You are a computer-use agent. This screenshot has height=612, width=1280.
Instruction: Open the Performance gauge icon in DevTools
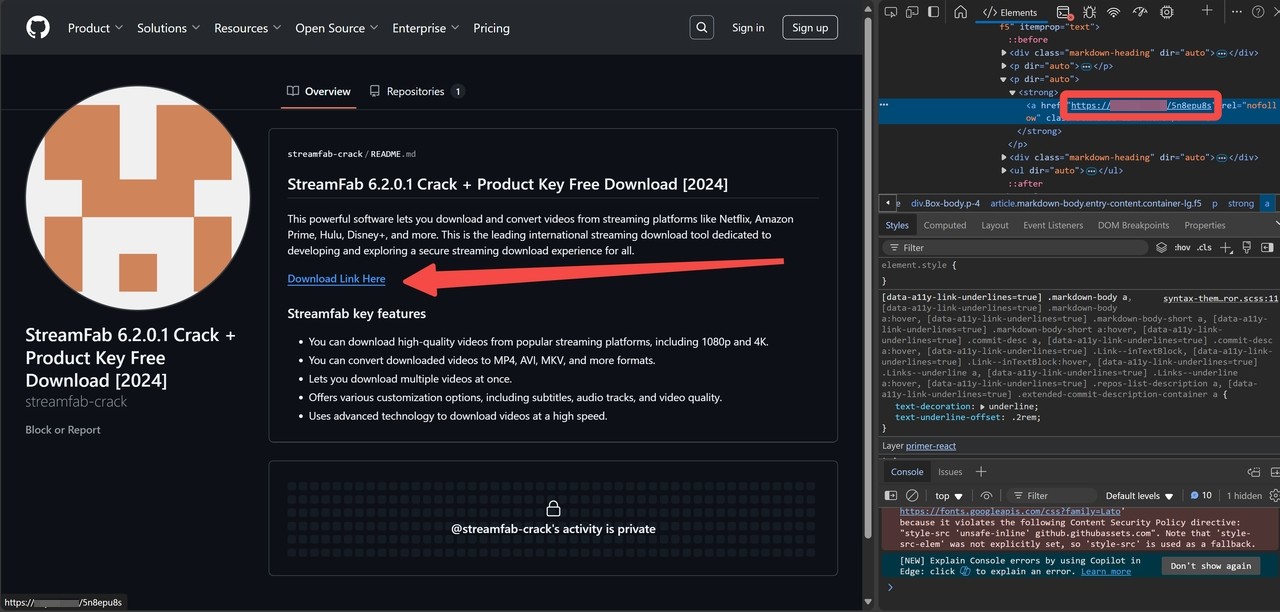[x=1140, y=12]
